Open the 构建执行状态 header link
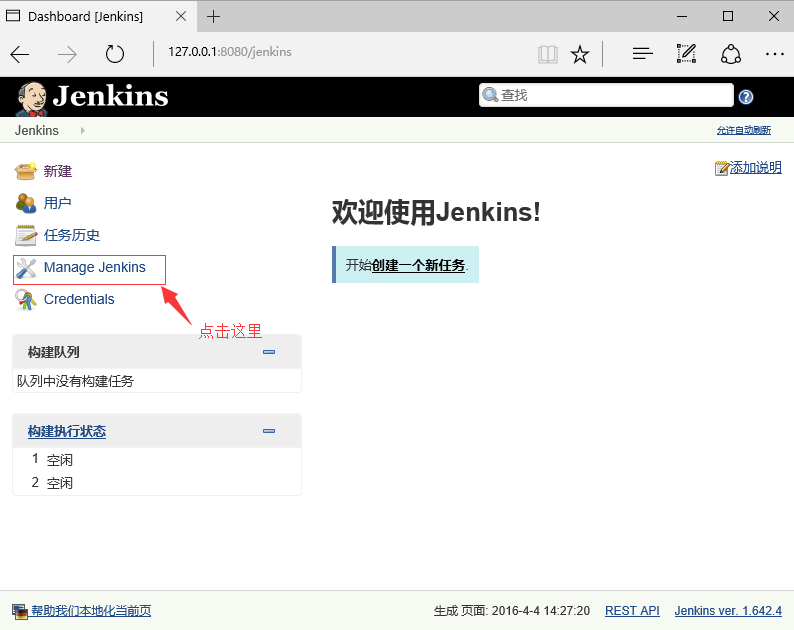This screenshot has width=794, height=630. click(67, 431)
